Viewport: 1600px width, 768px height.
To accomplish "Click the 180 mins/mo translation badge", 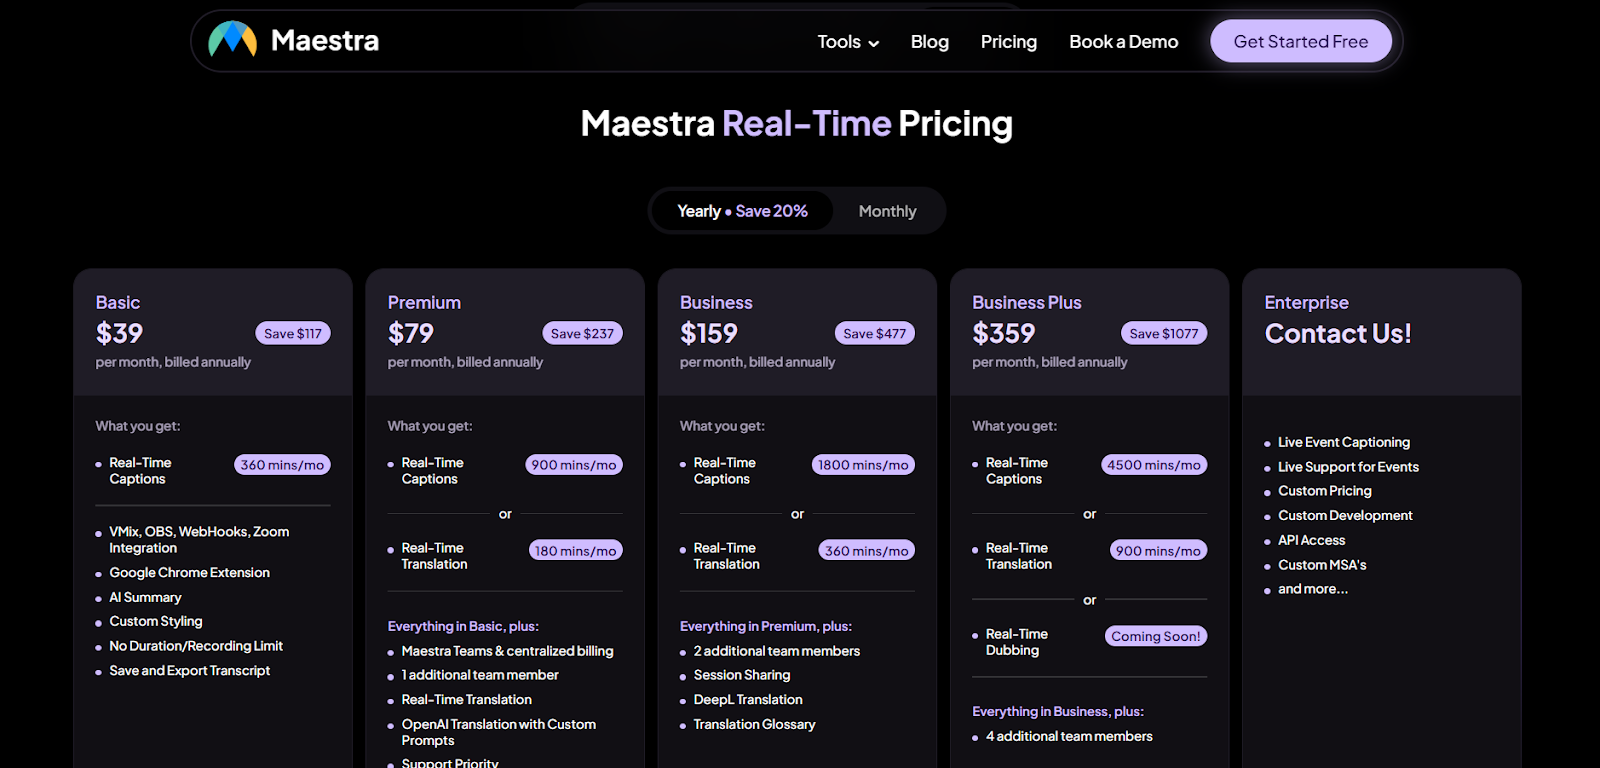I will pos(575,550).
